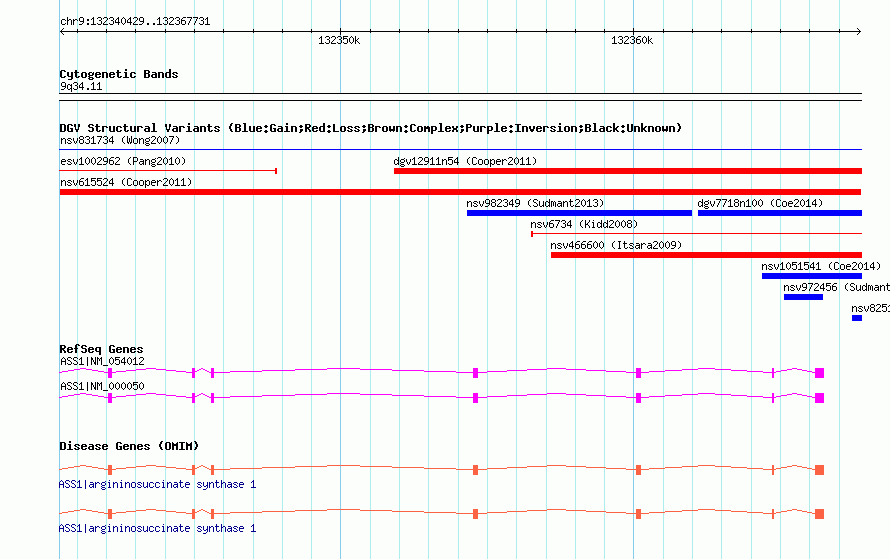Click the short blue nsv972456 gain bar
This screenshot has width=890, height=559.
(803, 297)
